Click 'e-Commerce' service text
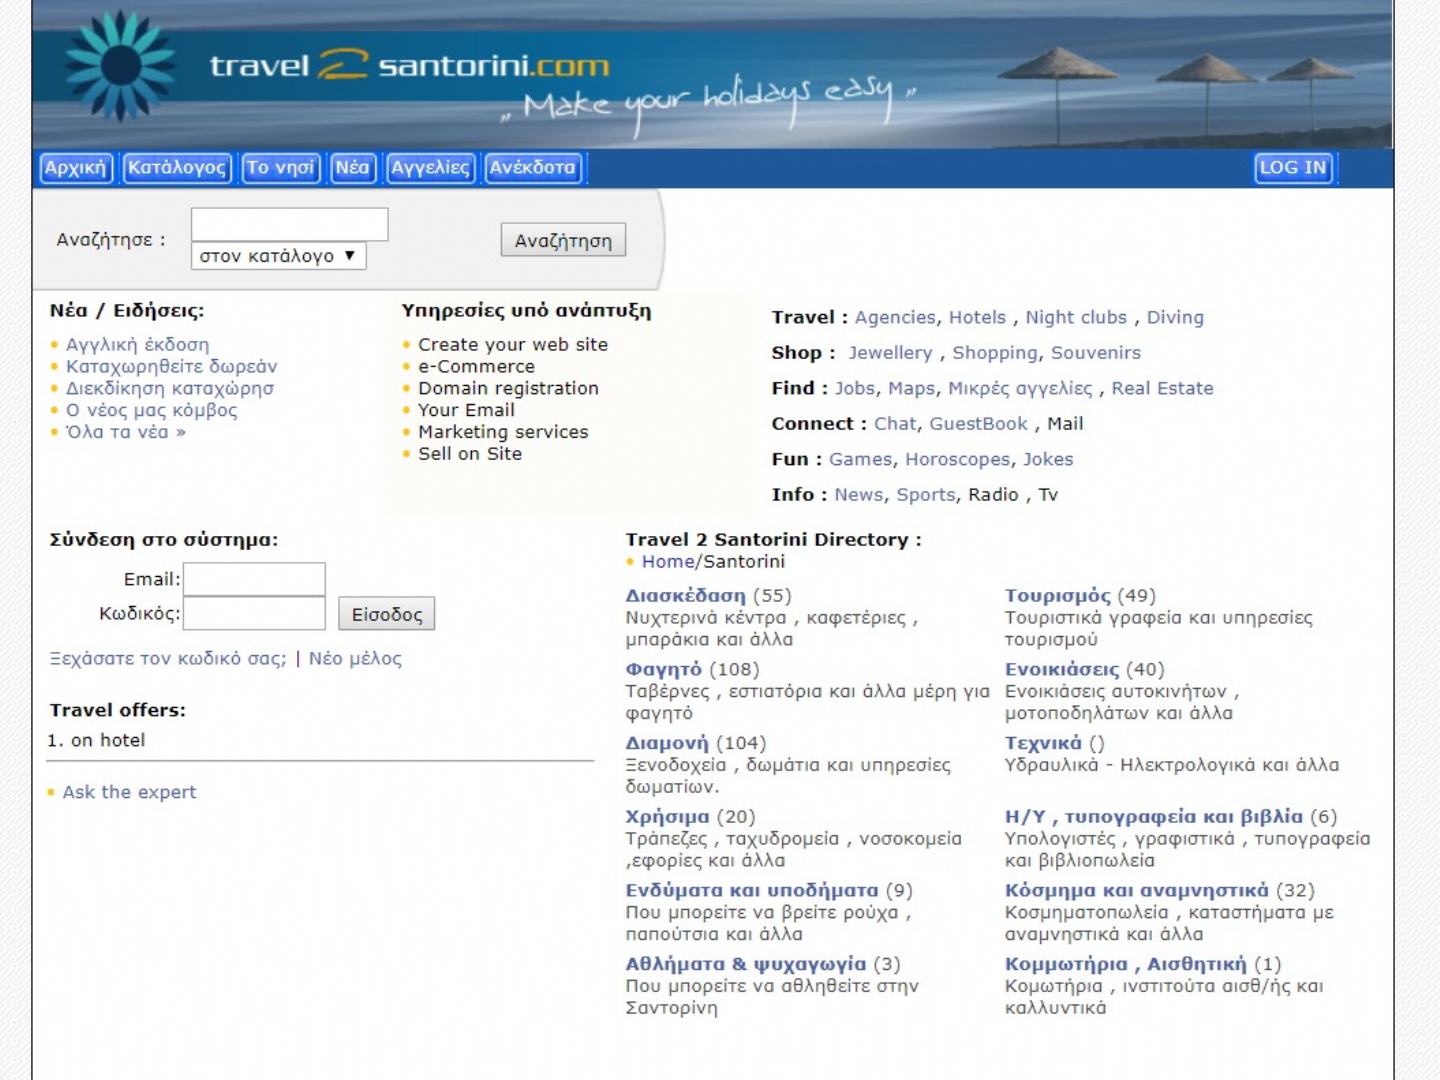 [476, 367]
